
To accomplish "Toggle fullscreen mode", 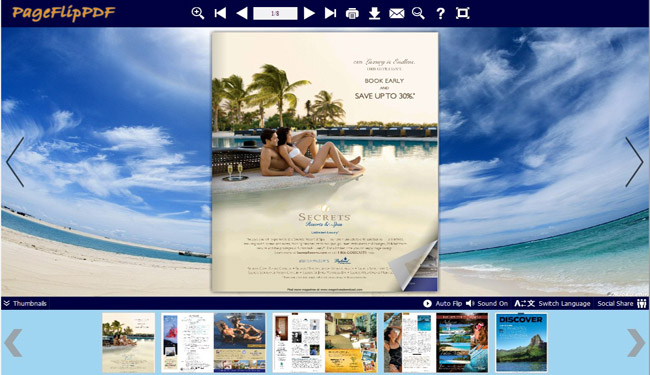I will pyautogui.click(x=463, y=13).
